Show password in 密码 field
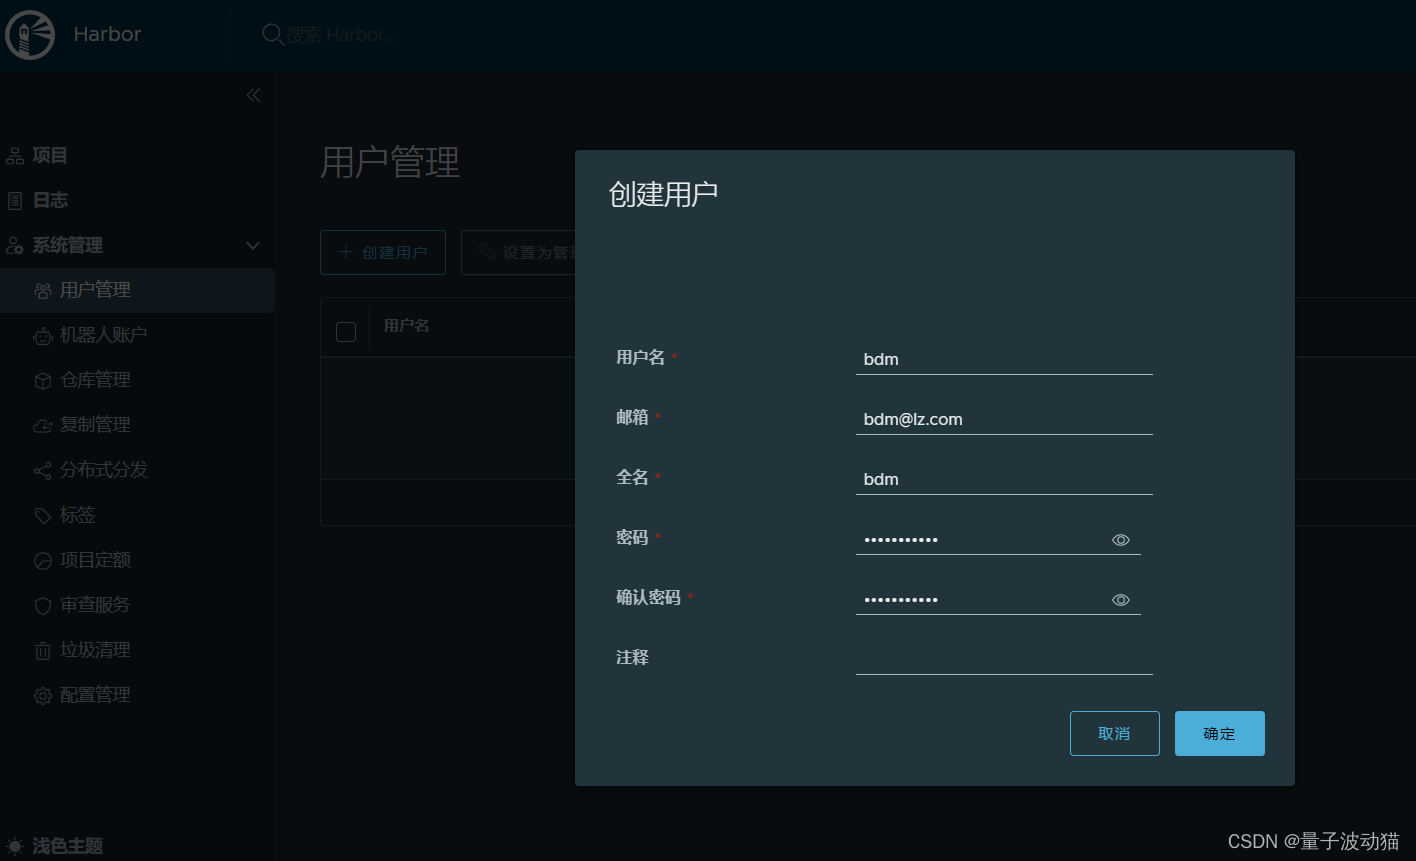Viewport: 1416px width, 861px height. click(x=1120, y=540)
